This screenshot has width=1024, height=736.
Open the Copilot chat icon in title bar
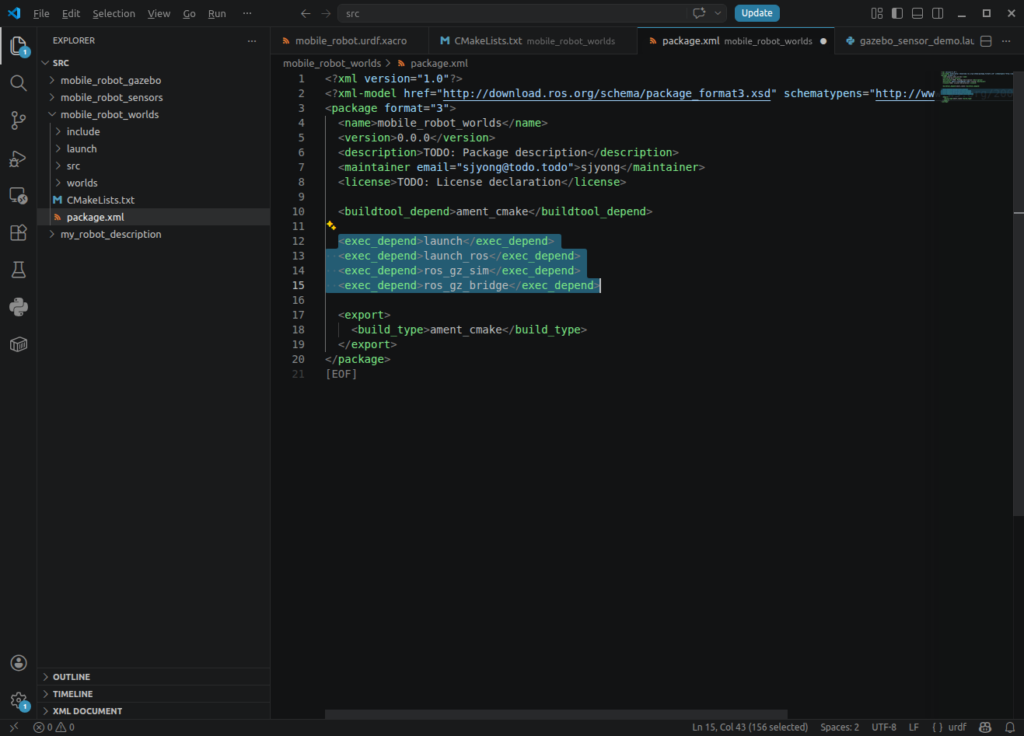tap(699, 13)
